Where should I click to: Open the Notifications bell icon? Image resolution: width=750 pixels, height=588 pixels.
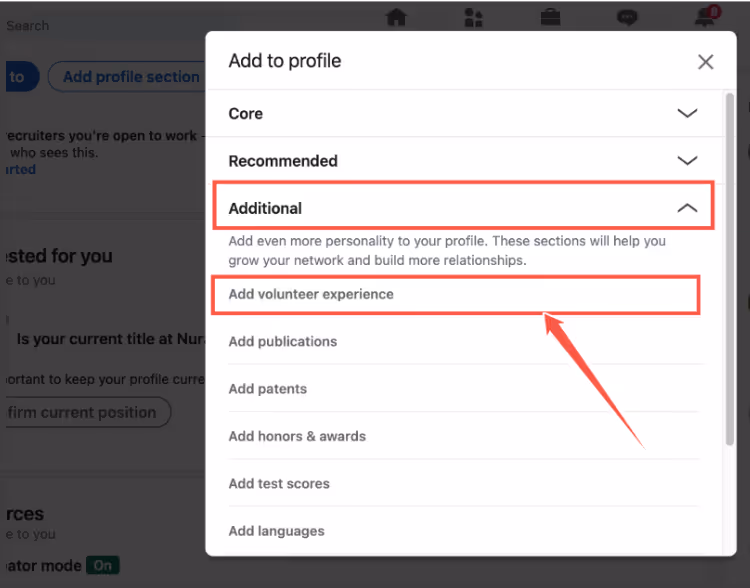point(705,17)
